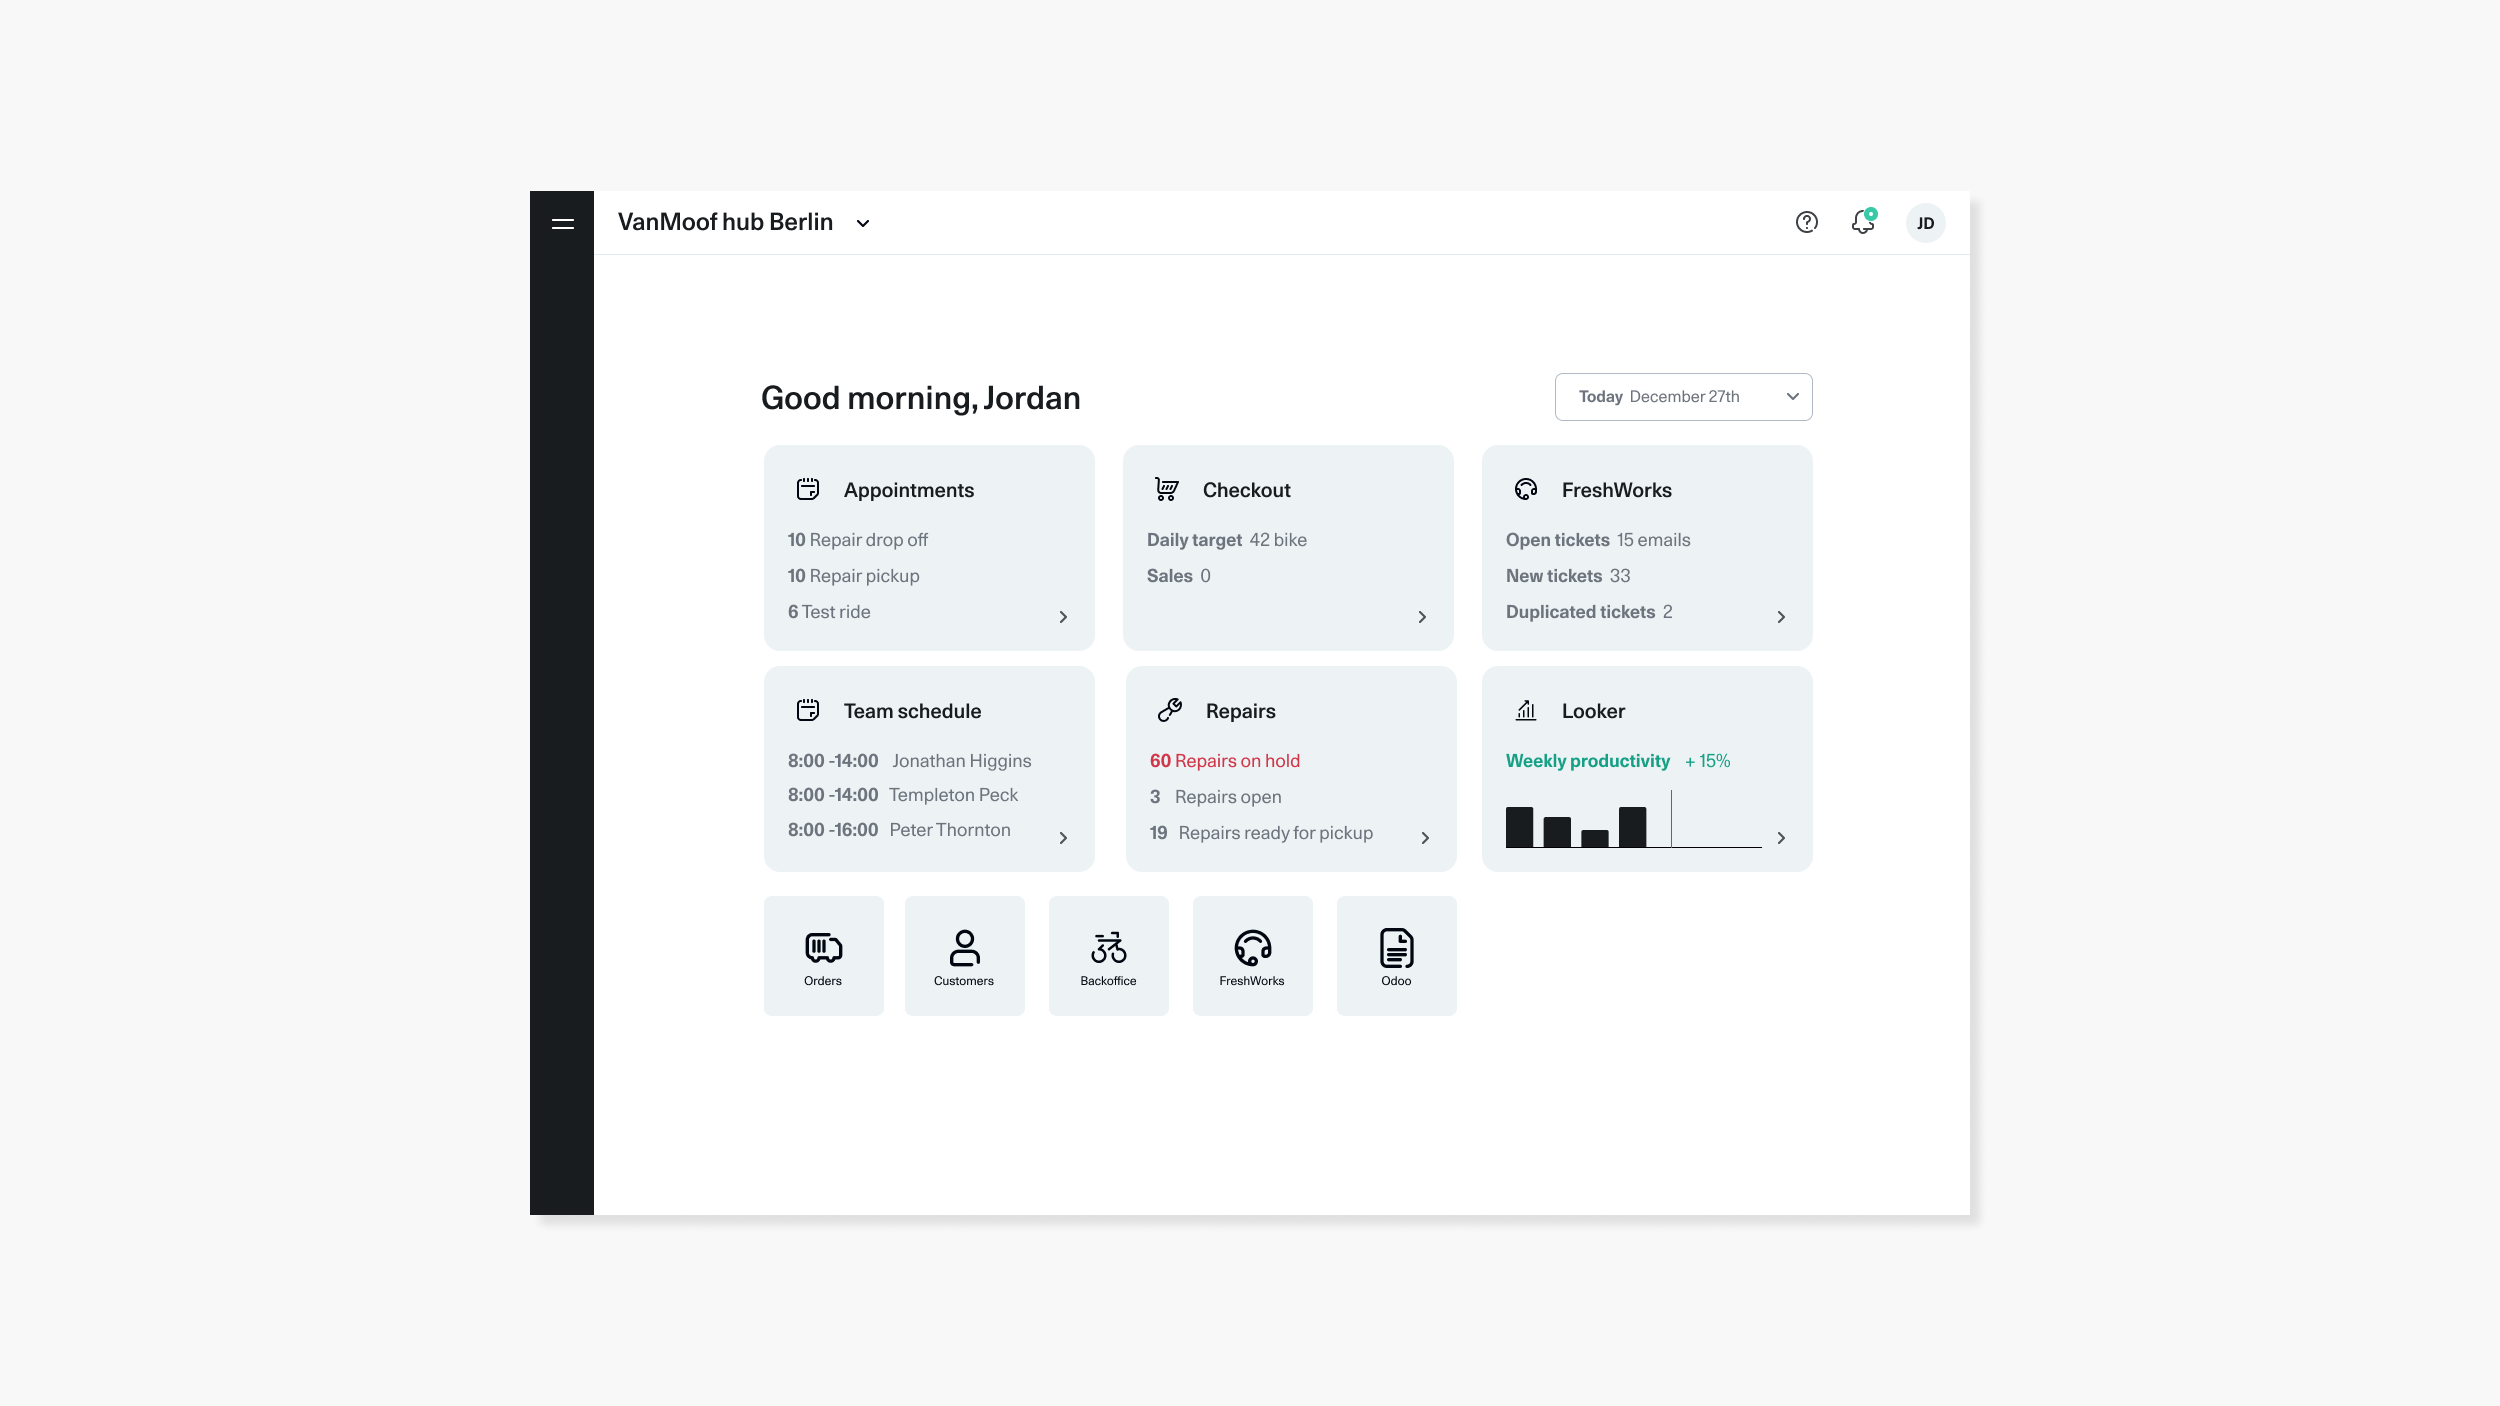Select Jonathan Higgins schedule row

click(910, 761)
